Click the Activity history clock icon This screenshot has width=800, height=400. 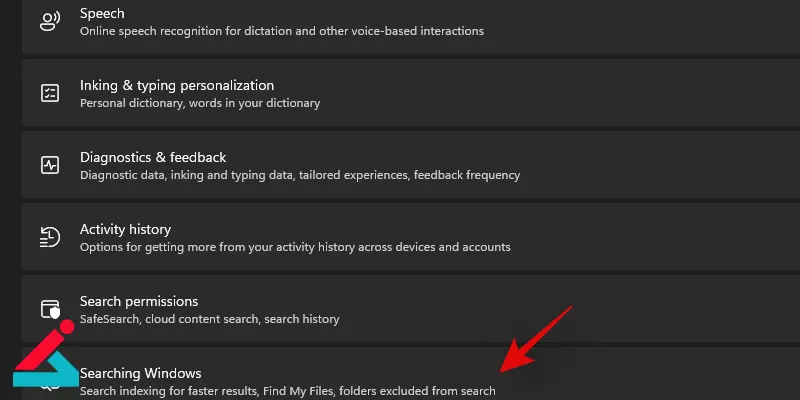50,237
